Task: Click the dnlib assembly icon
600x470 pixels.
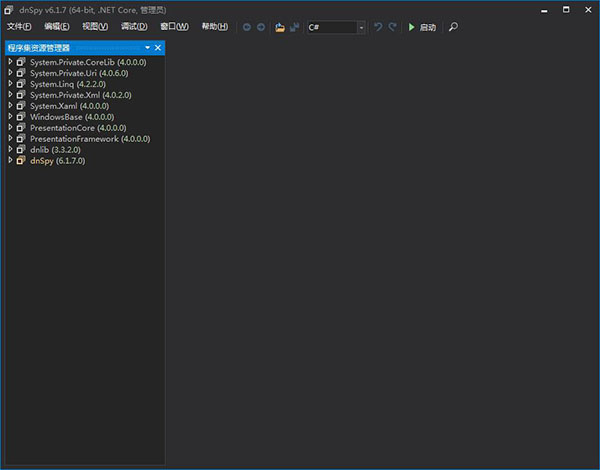Action: click(x=21, y=150)
